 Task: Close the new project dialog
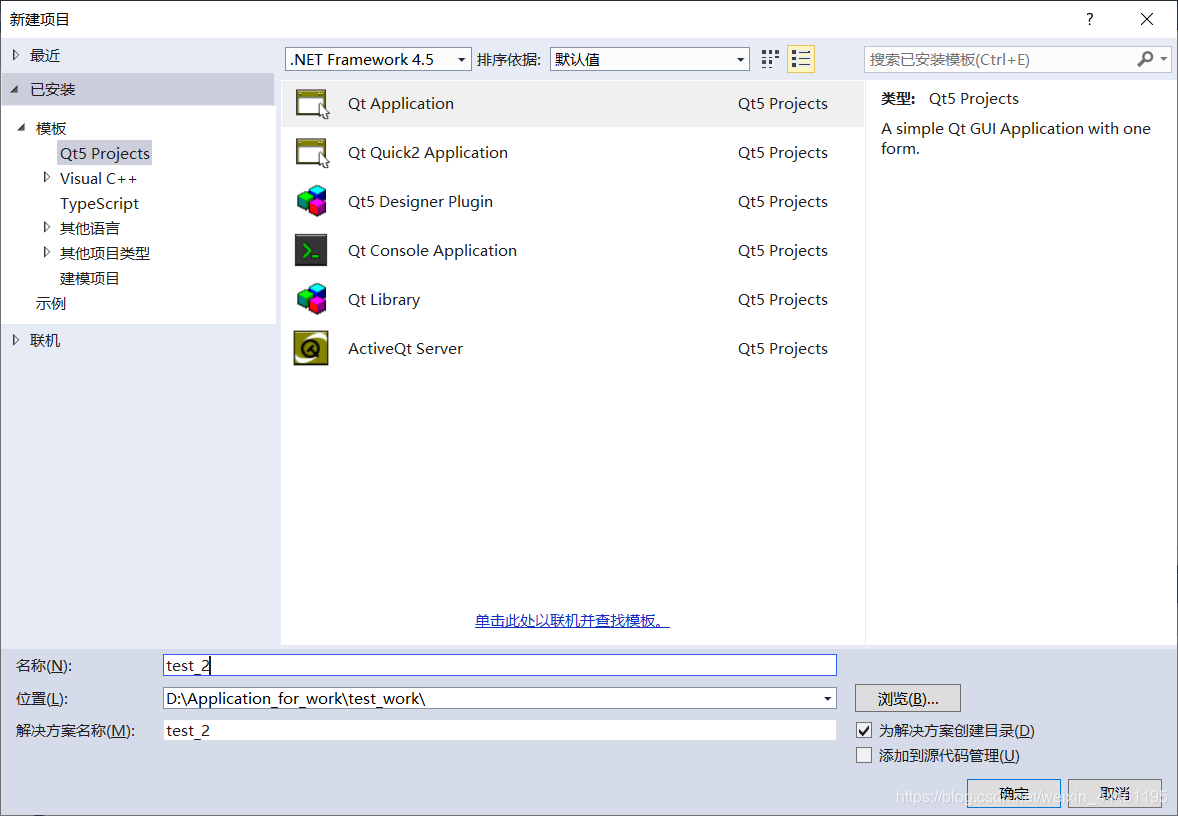pyautogui.click(x=1146, y=20)
